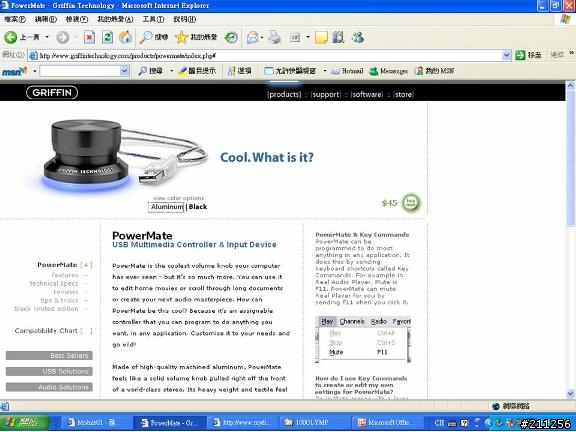This screenshot has width=576, height=432.
Task: Open the Compatibility Chart sidebar link
Action: click(46, 331)
